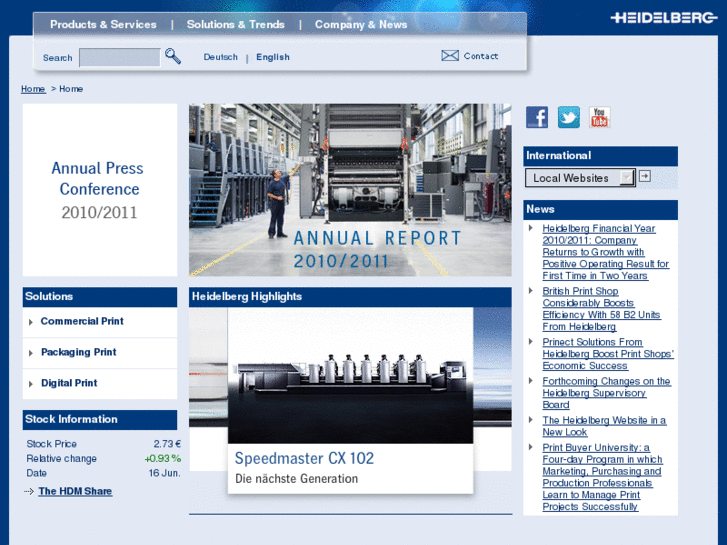
Task: Open the Annual Report 2010/2011 image
Action: point(350,190)
